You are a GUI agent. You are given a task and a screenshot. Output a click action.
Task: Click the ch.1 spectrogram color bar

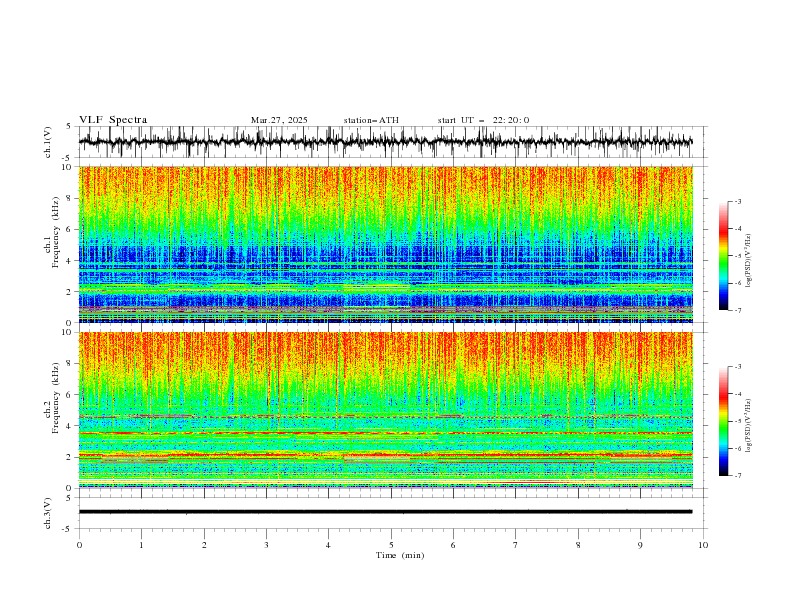point(723,255)
